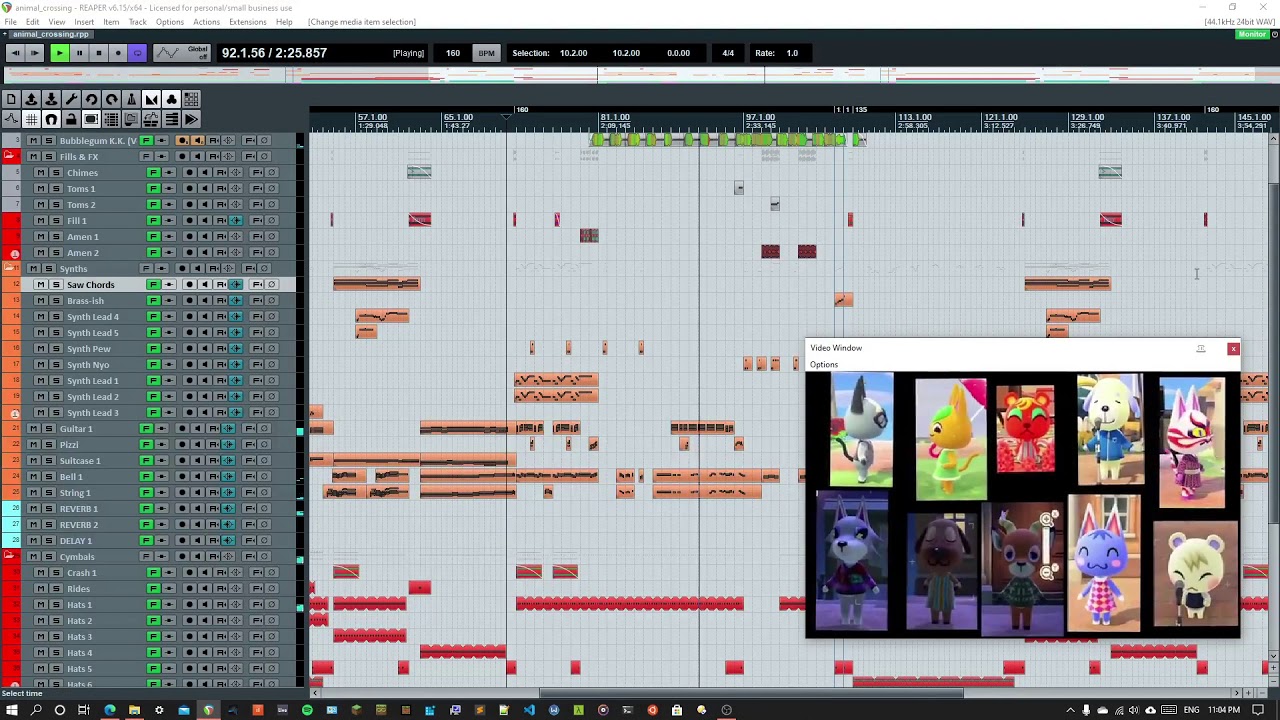Open the Help menu
This screenshot has height=720, width=1280.
[x=284, y=22]
